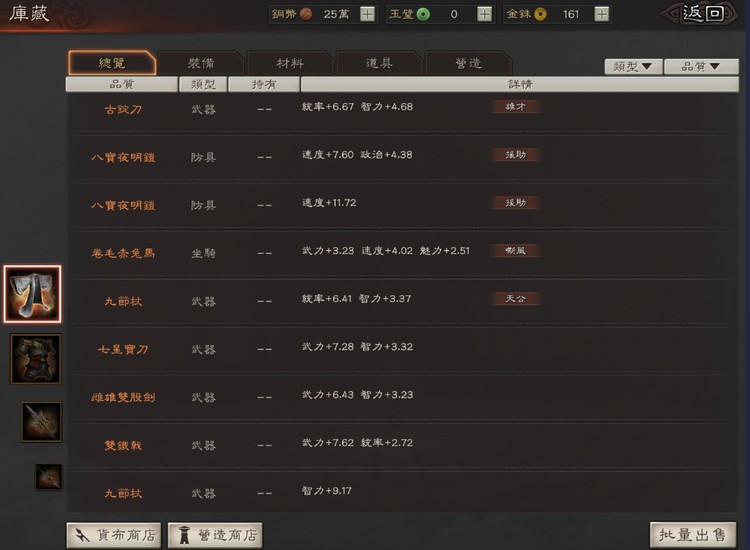Sort by the 品質 column header
The height and width of the screenshot is (550, 750).
[x=121, y=84]
